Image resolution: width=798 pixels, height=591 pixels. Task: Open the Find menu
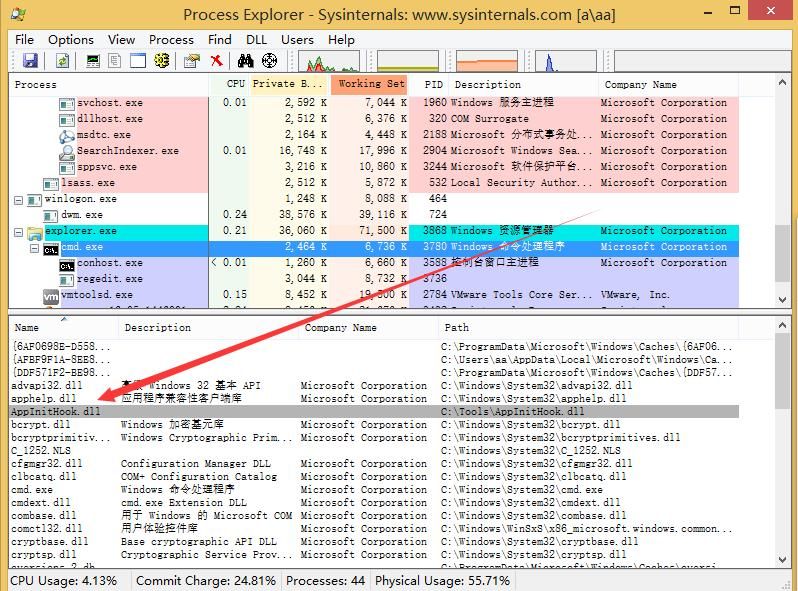tap(219, 40)
